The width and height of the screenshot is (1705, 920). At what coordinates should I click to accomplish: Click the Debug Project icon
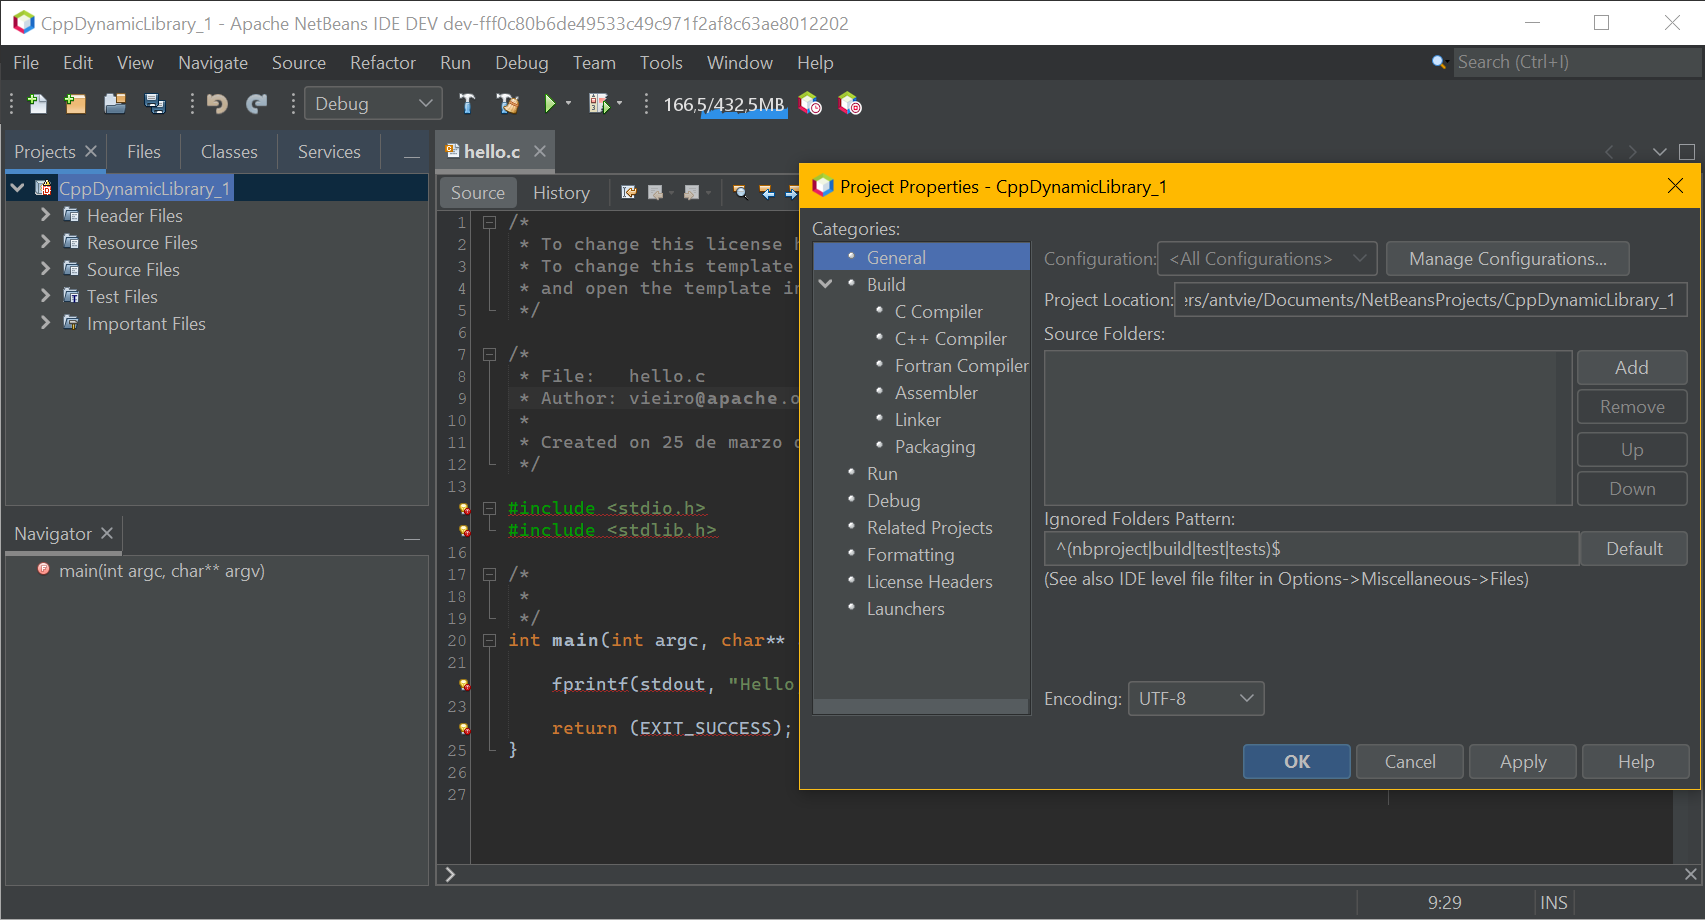(x=599, y=104)
